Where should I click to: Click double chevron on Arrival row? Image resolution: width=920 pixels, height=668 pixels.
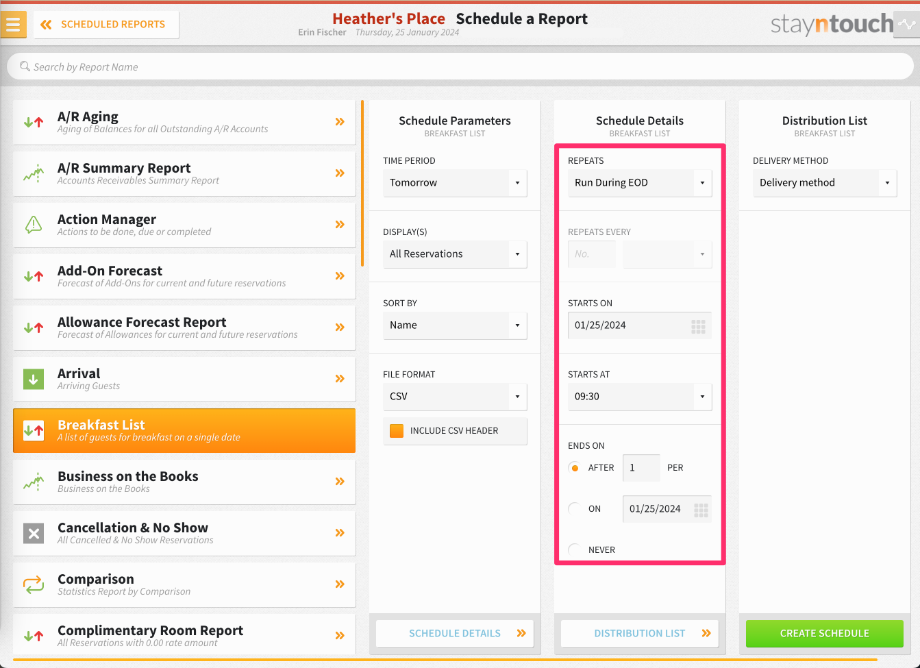coord(340,379)
